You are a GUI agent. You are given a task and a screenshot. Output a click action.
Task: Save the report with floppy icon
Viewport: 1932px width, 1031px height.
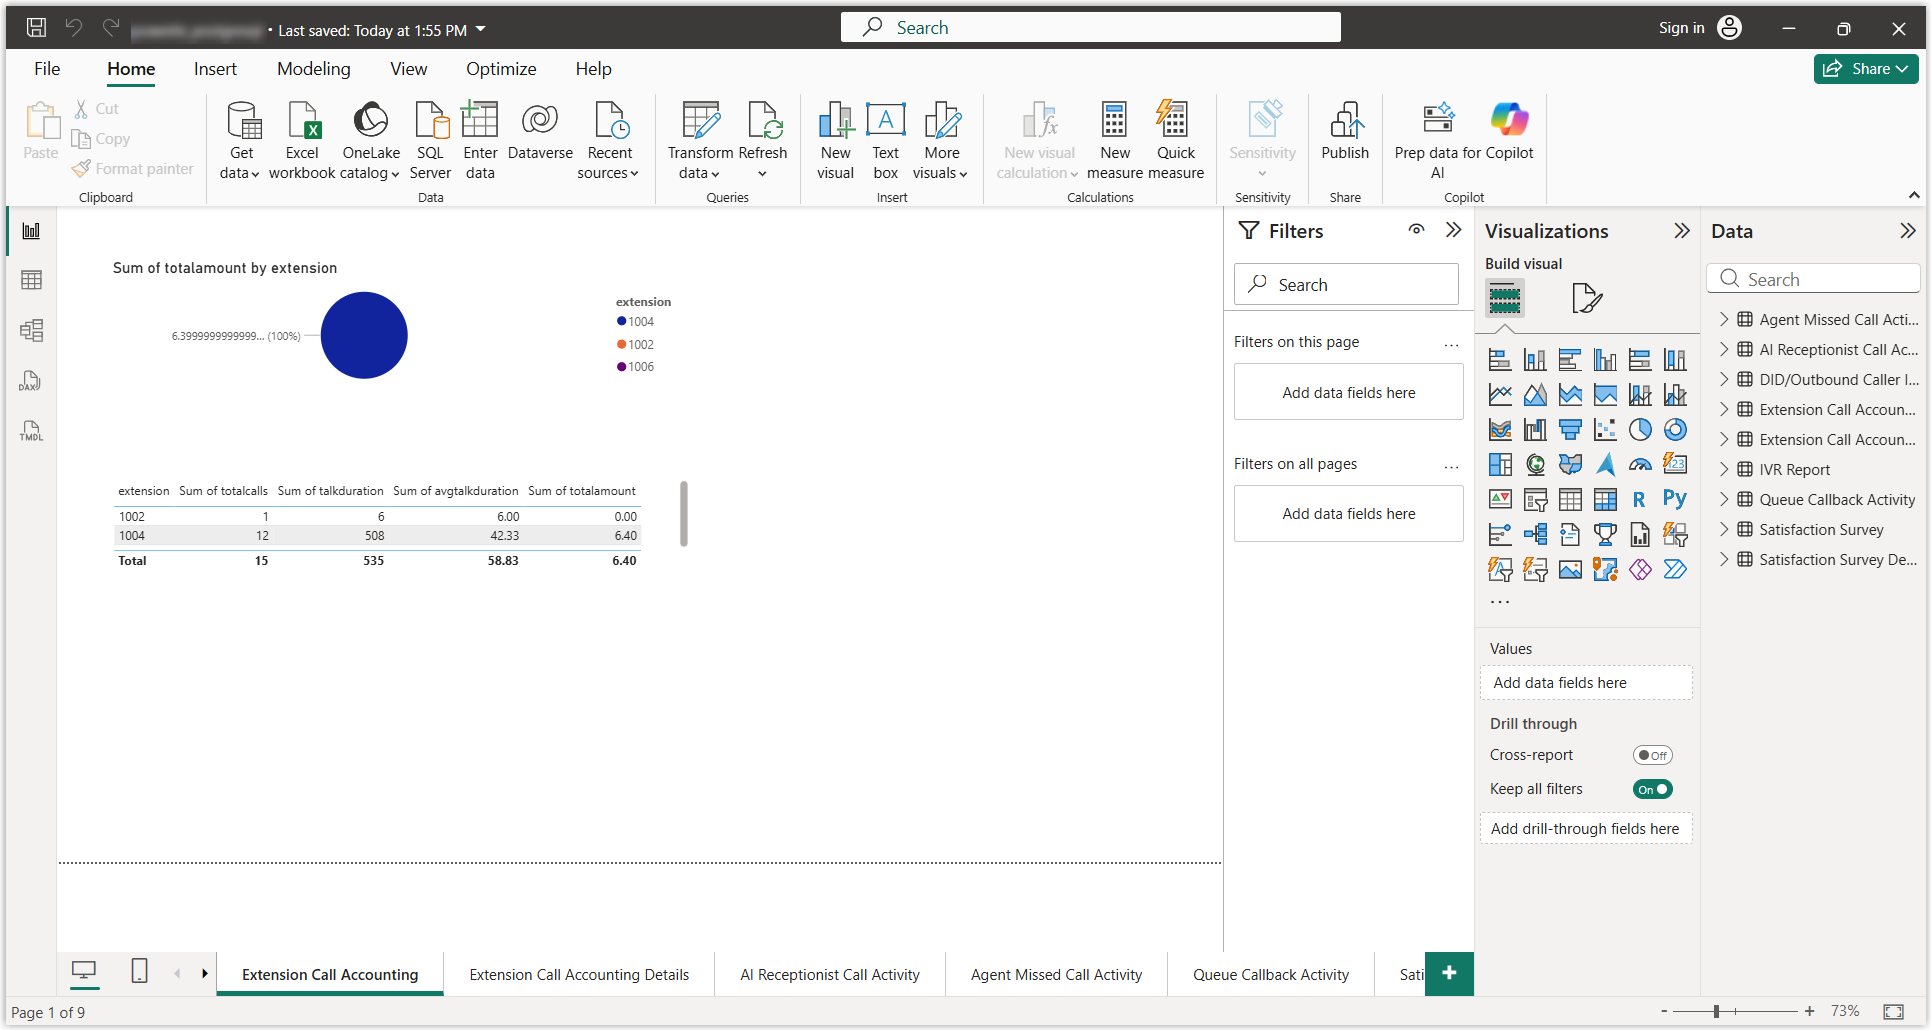coord(36,28)
